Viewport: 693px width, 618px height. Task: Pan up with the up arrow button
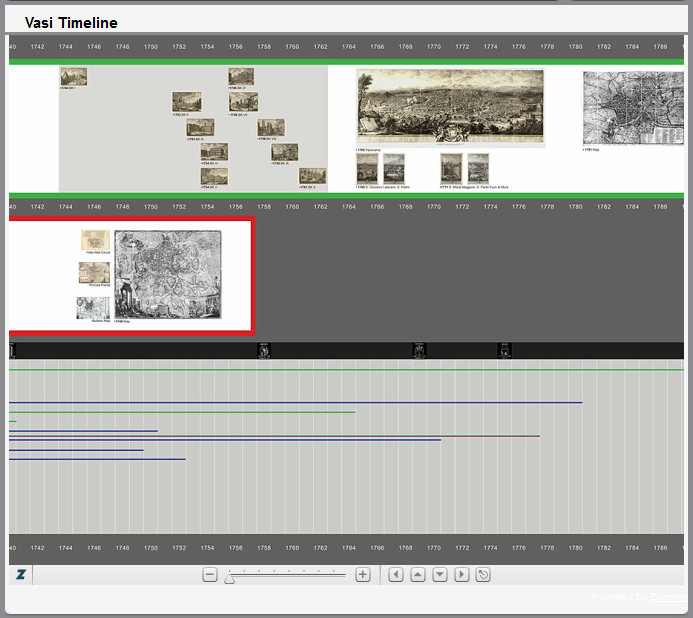pyautogui.click(x=418, y=575)
